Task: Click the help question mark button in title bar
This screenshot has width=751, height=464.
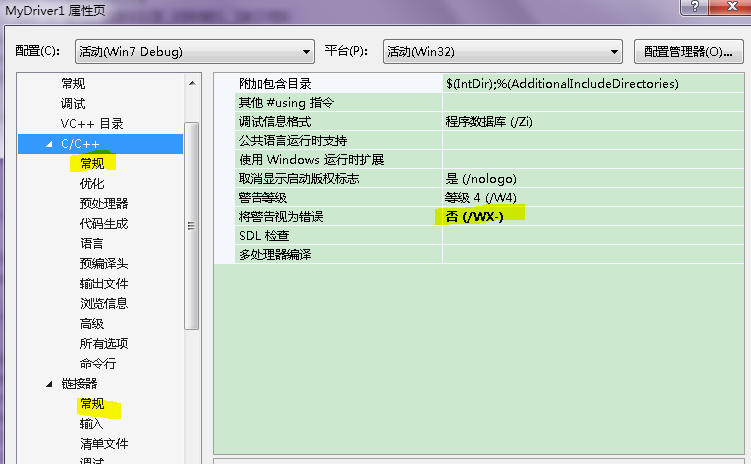Action: coord(694,7)
